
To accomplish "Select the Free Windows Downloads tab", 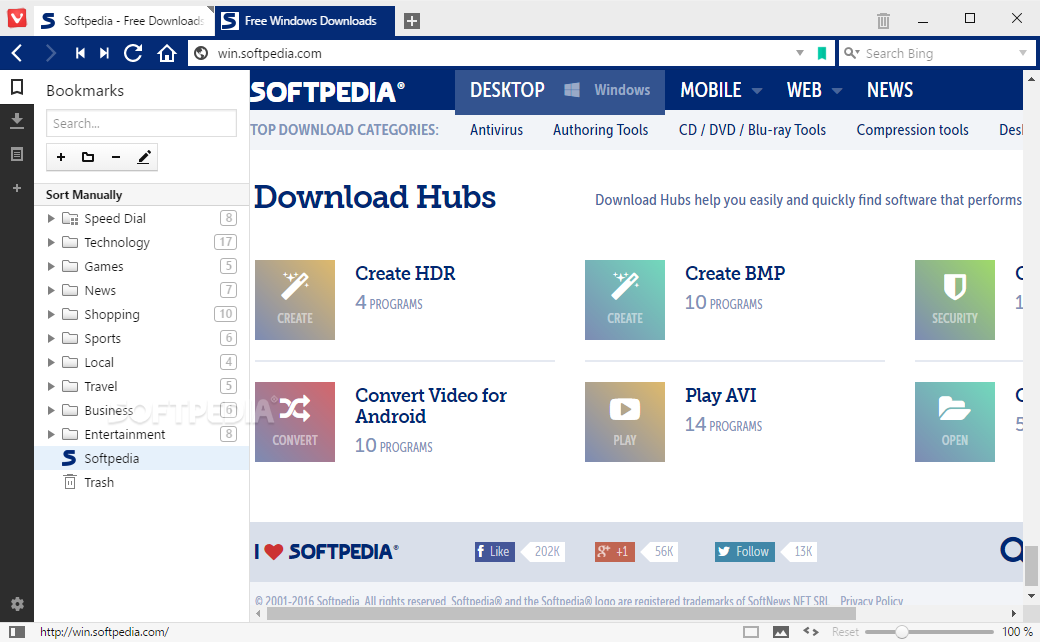I will click(x=305, y=21).
